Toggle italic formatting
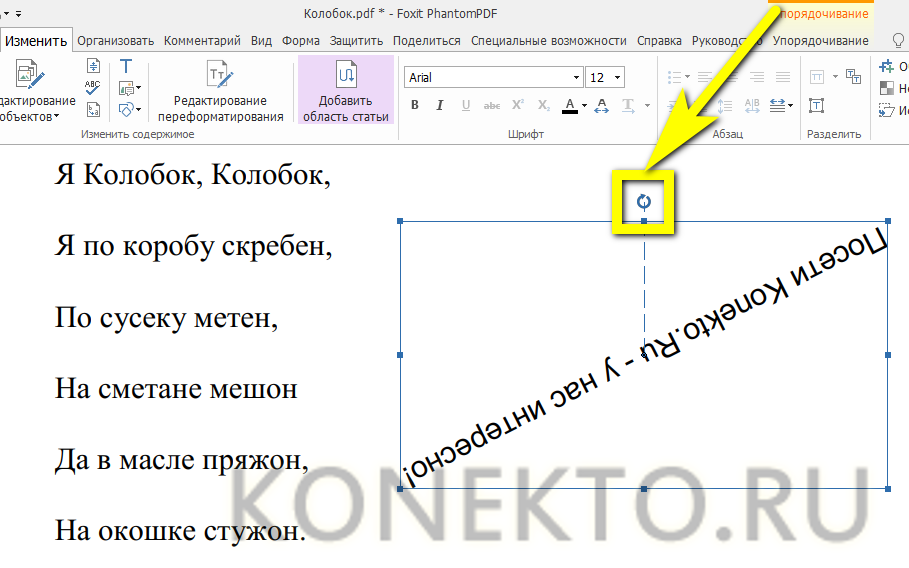Image resolution: width=909 pixels, height=568 pixels. (x=440, y=105)
